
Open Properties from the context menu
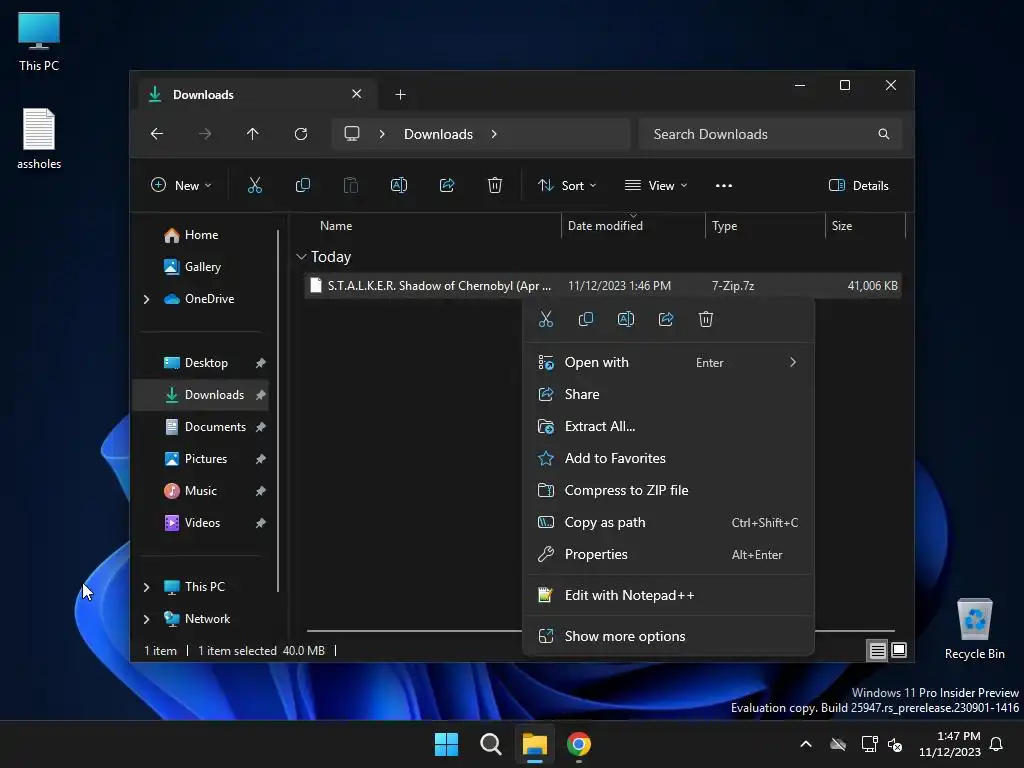click(x=668, y=554)
